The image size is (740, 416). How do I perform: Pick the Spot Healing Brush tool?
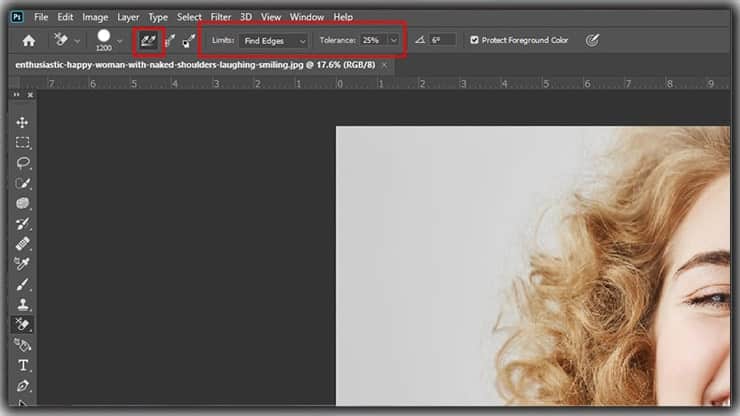pyautogui.click(x=23, y=244)
